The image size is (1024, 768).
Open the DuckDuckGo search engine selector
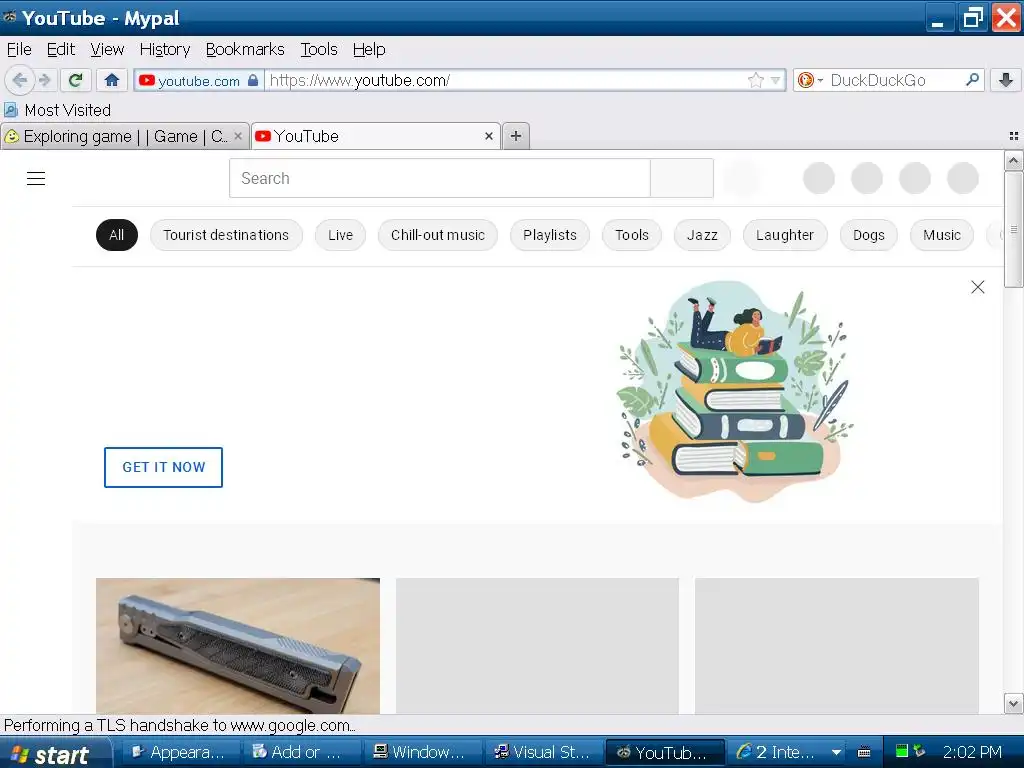click(810, 80)
